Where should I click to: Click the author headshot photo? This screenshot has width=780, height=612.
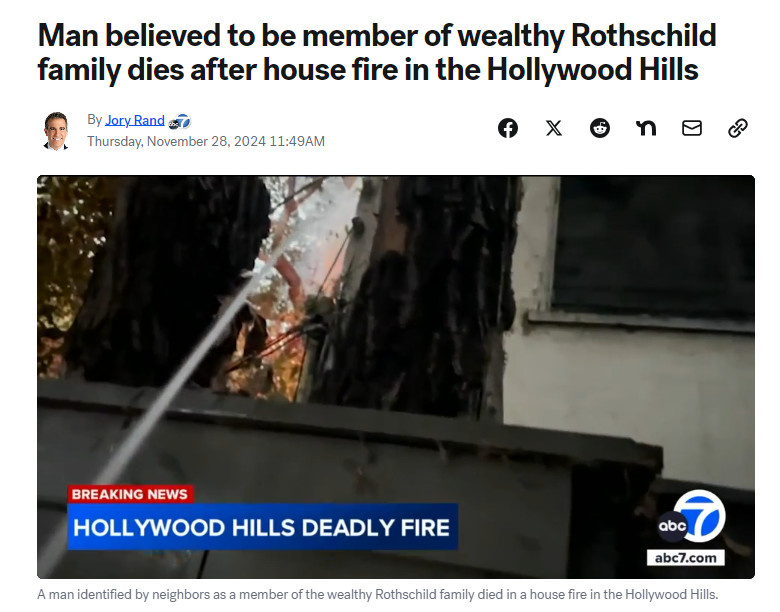click(56, 130)
